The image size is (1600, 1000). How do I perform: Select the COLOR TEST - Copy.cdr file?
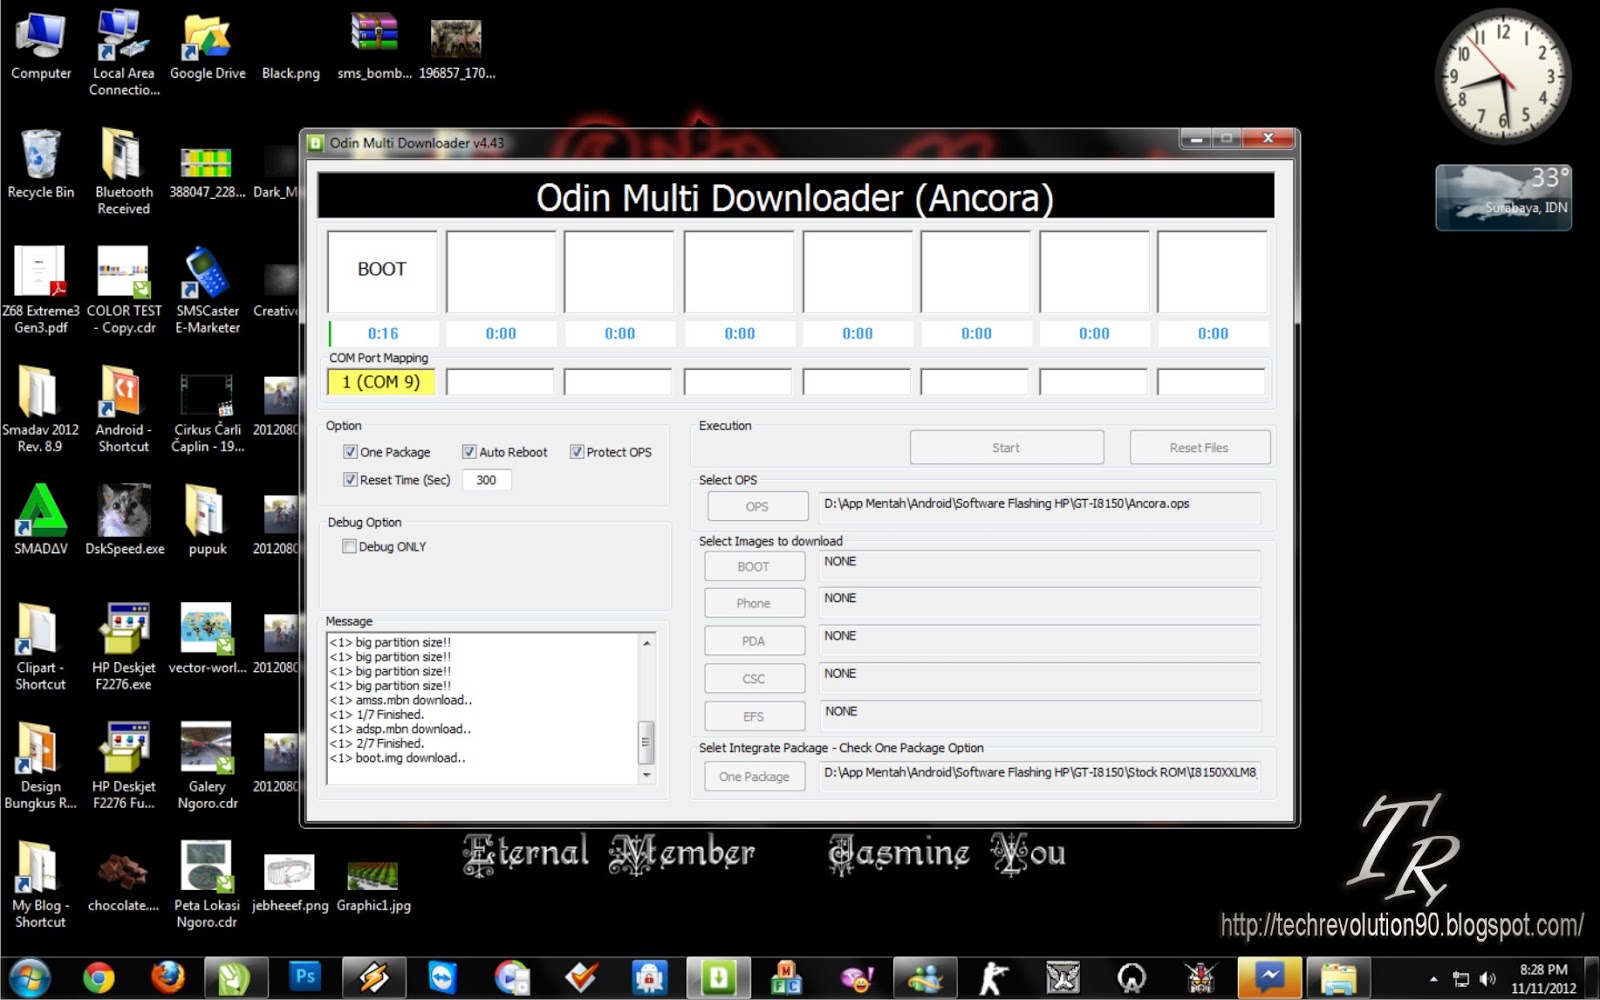coord(124,291)
